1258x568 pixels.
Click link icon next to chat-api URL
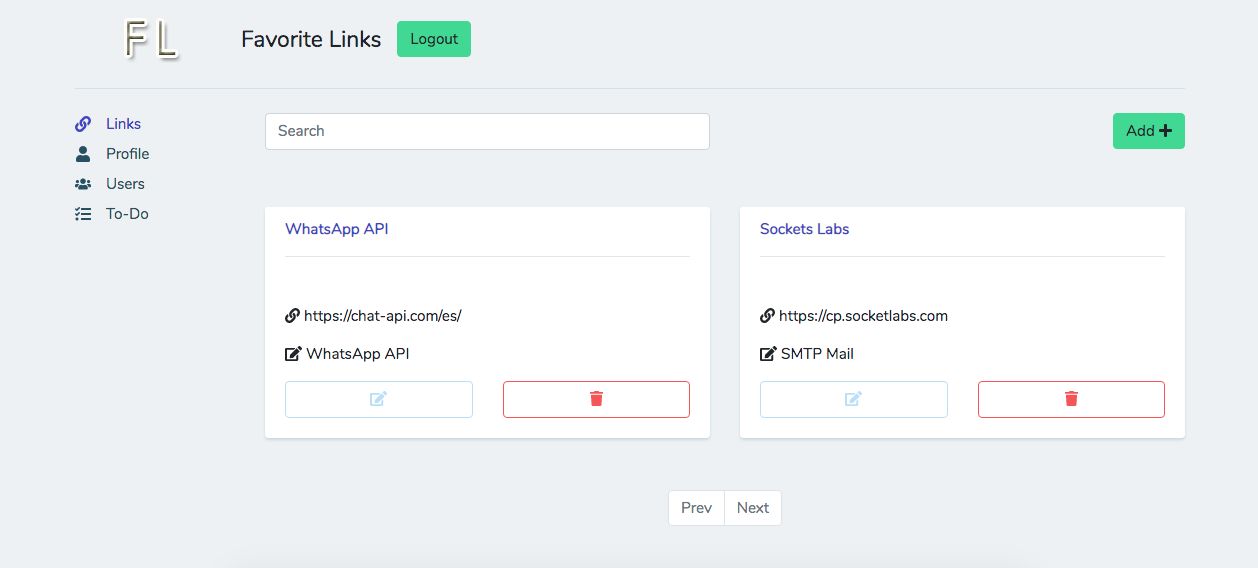click(292, 316)
